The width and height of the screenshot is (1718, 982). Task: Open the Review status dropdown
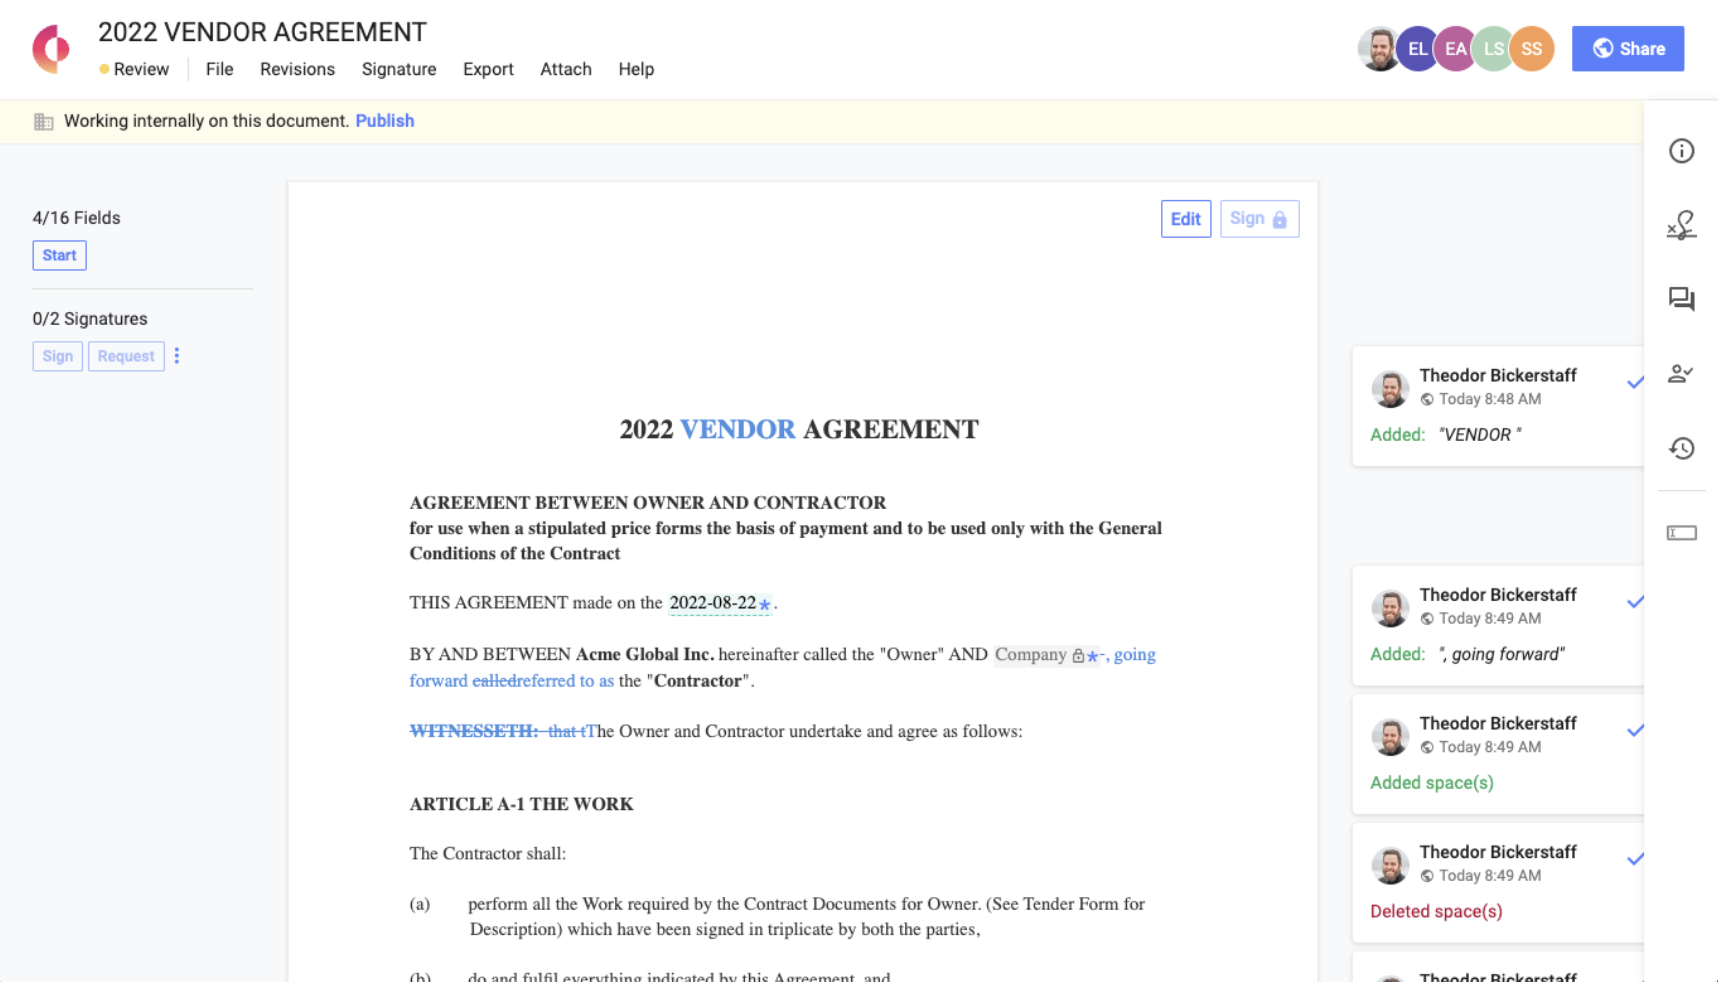(134, 69)
